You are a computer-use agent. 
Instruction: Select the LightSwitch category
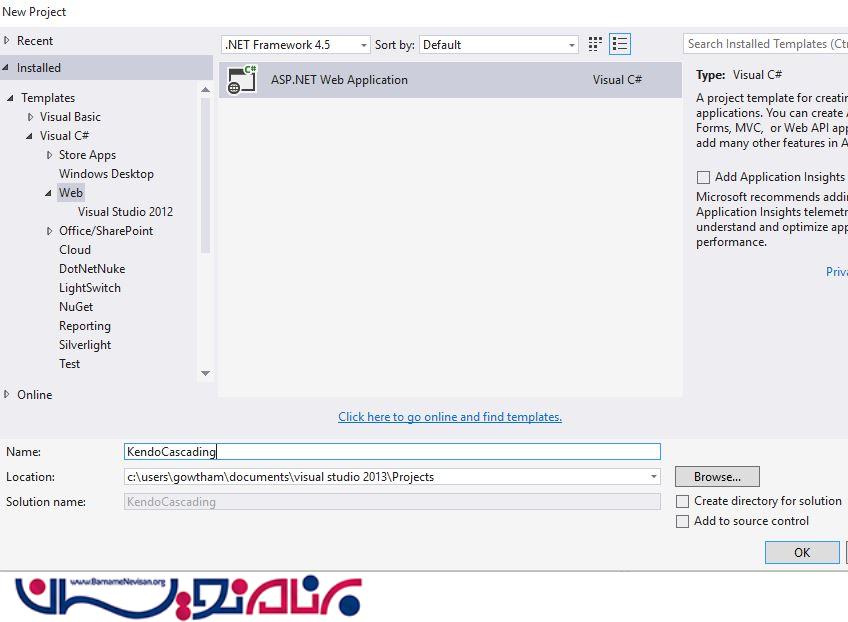pos(90,288)
